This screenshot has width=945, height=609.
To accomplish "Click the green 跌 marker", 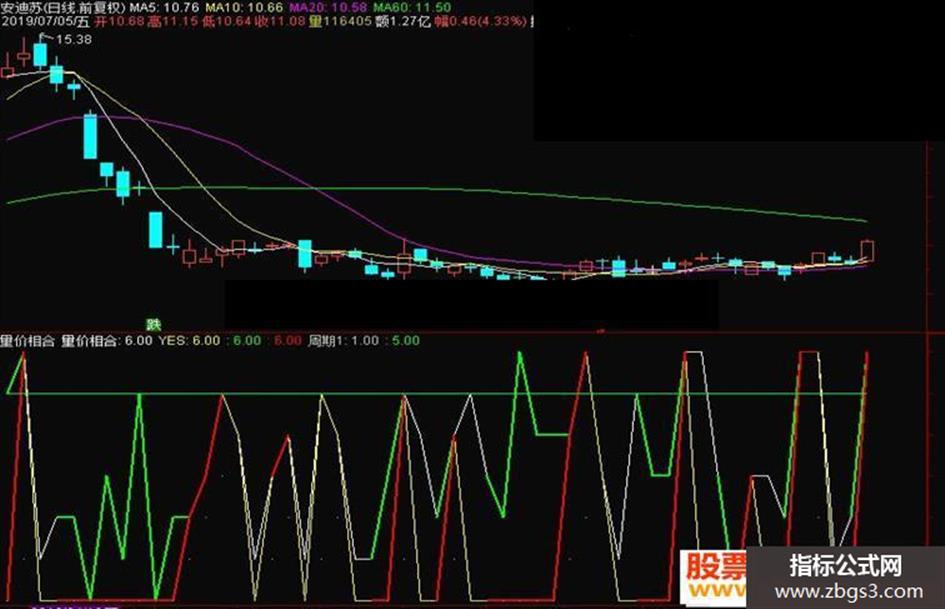I will pos(154,324).
